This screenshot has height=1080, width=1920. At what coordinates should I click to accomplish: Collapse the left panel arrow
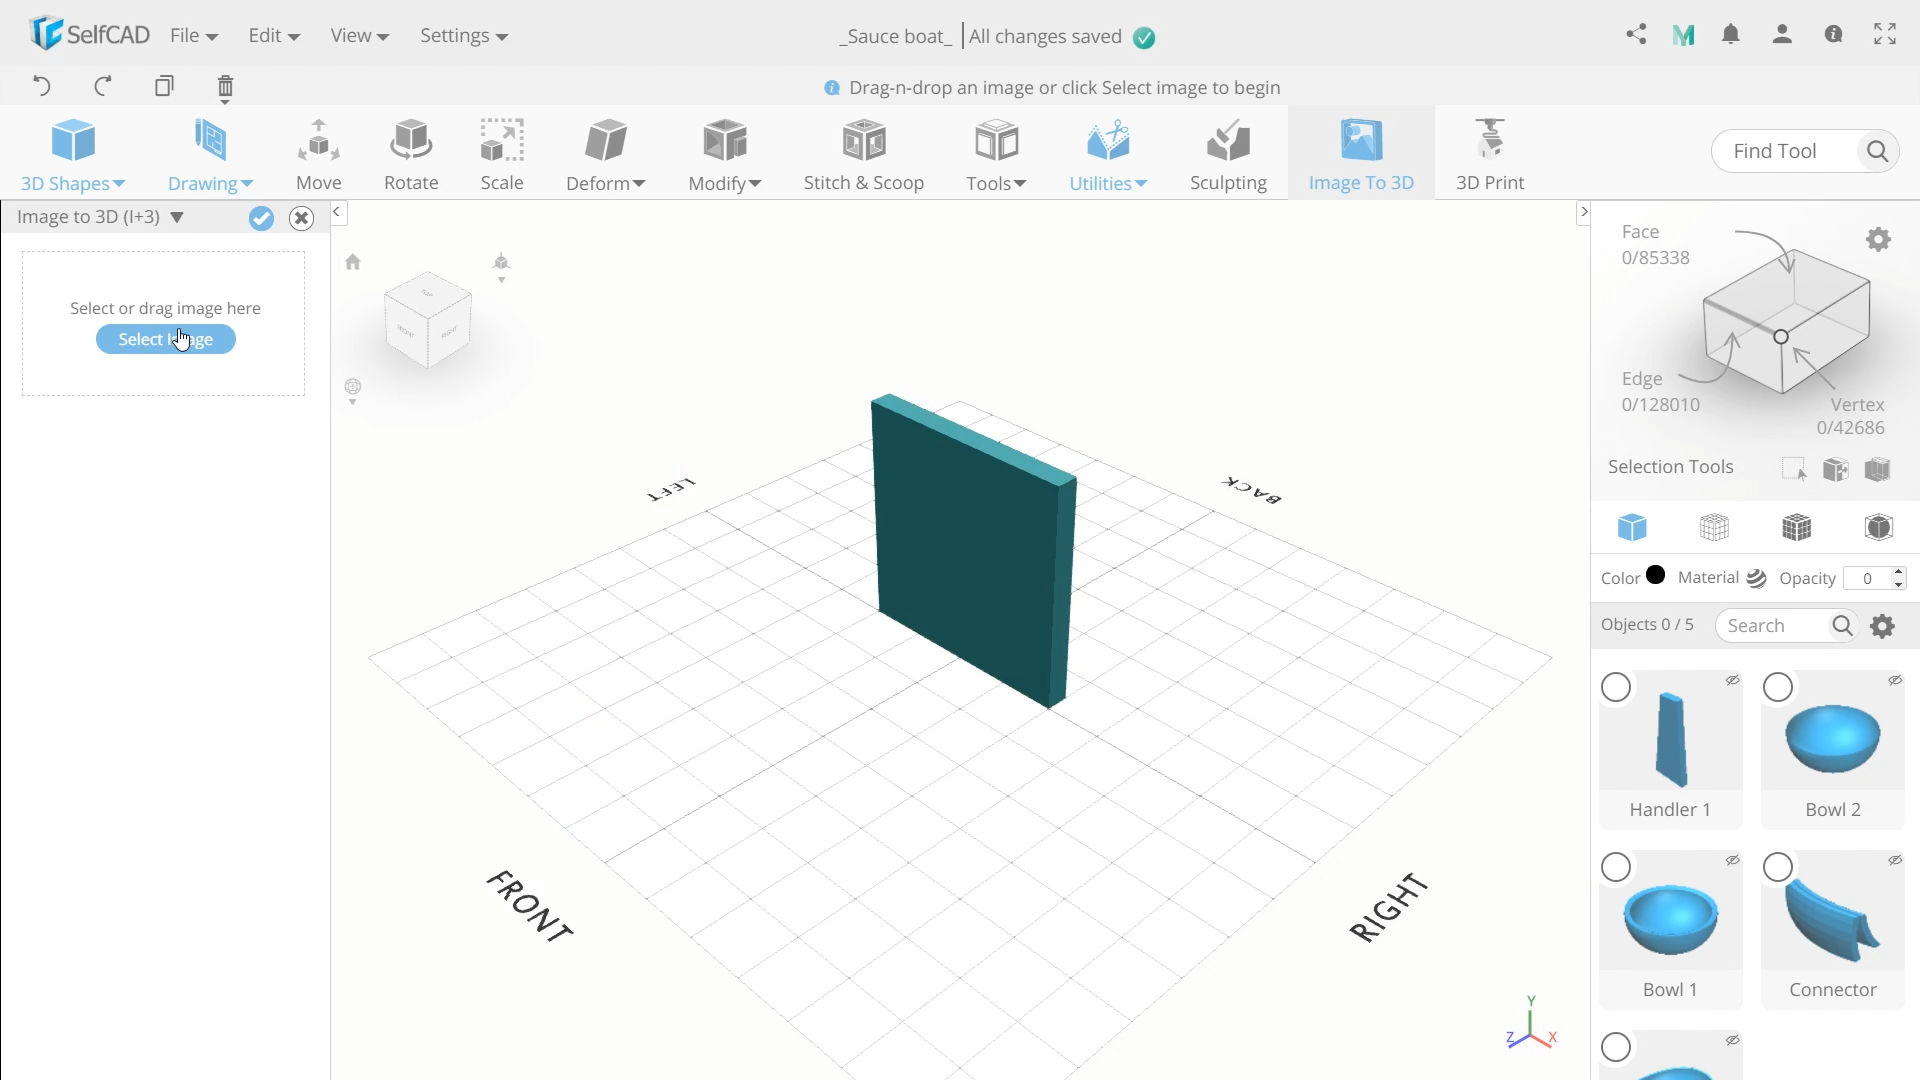click(337, 212)
